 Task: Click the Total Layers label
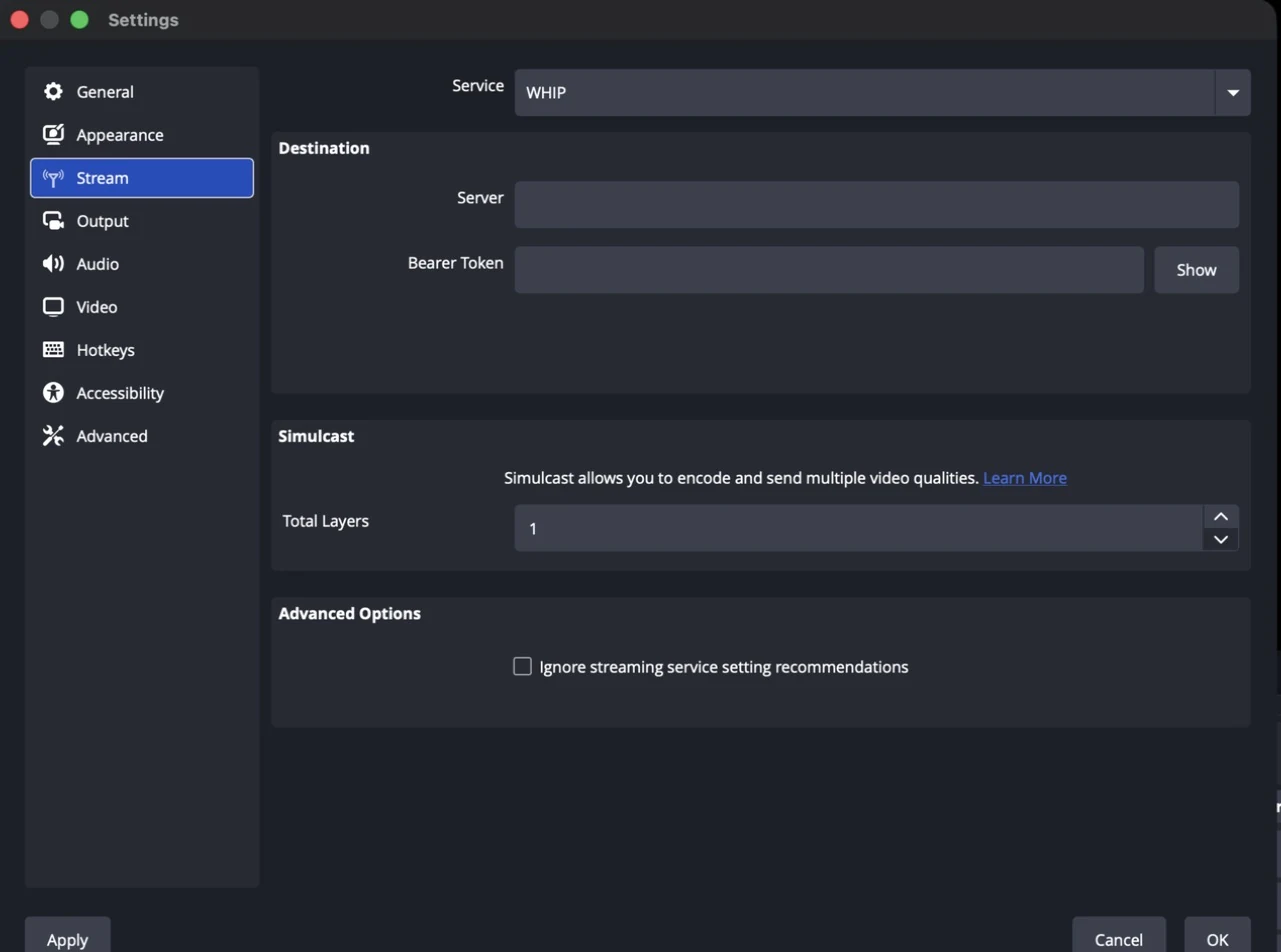pos(326,521)
